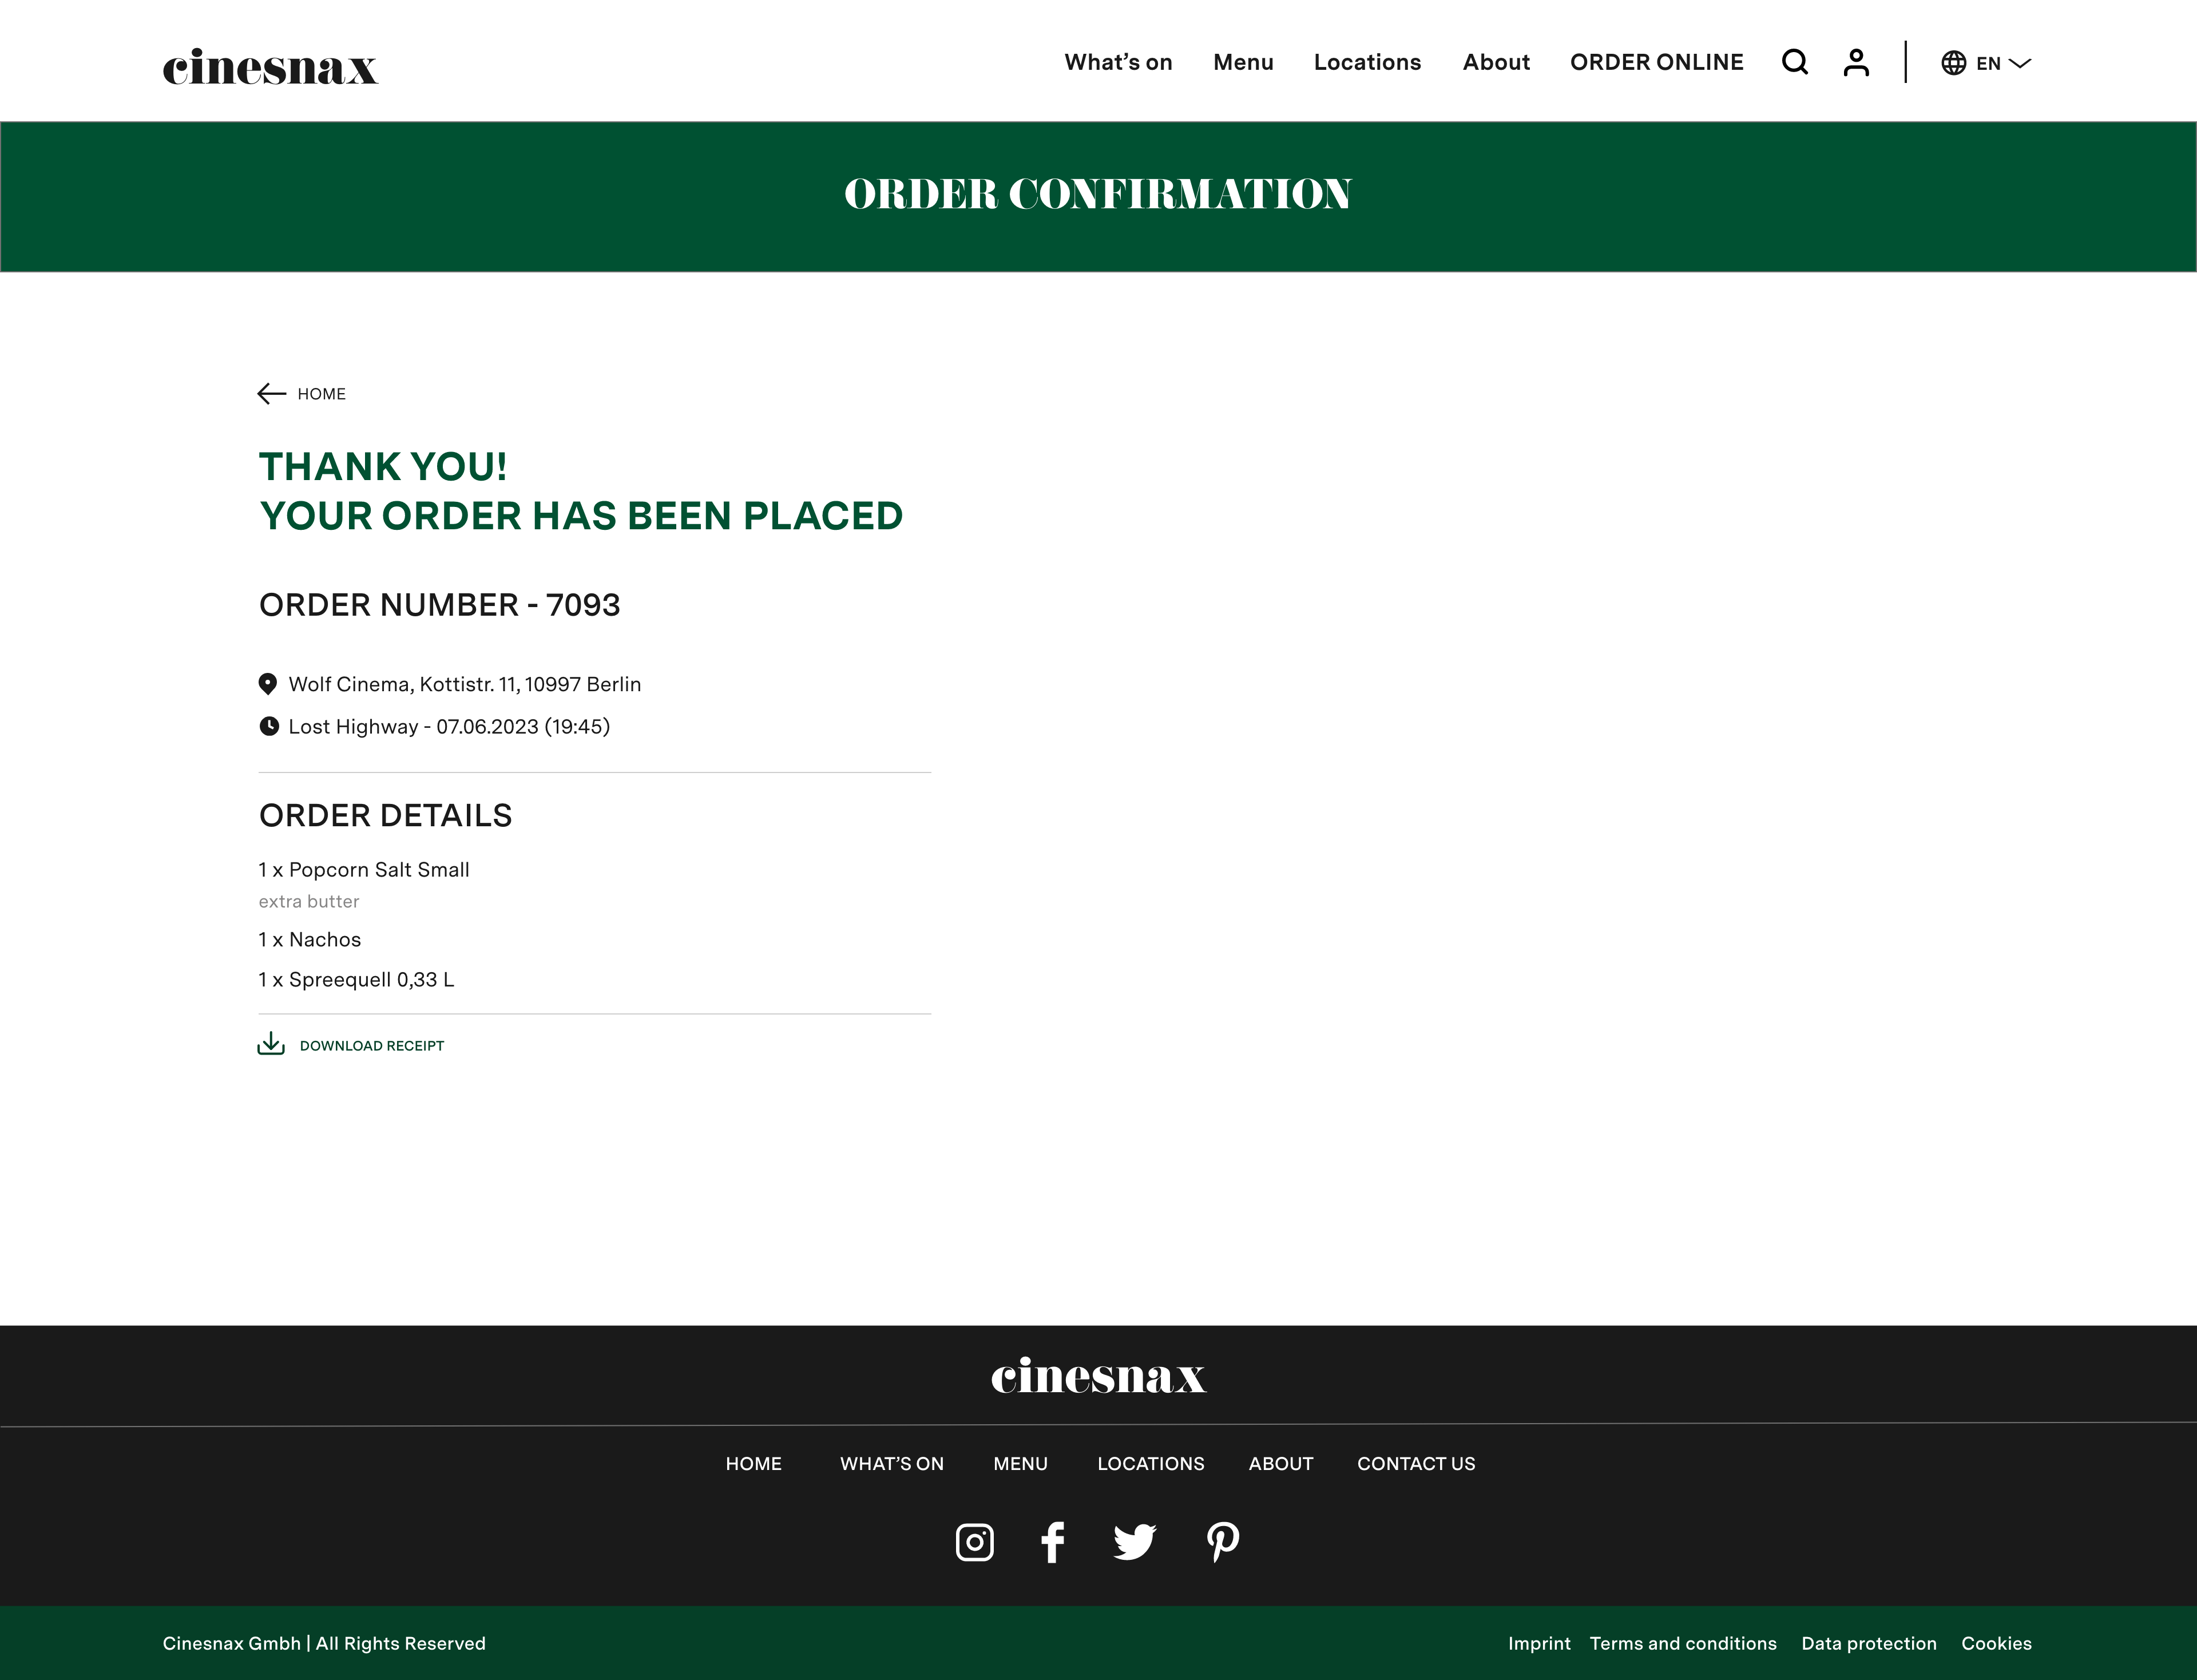2197x1680 pixels.
Task: Click the location pin icon
Action: pyautogui.click(x=267, y=684)
